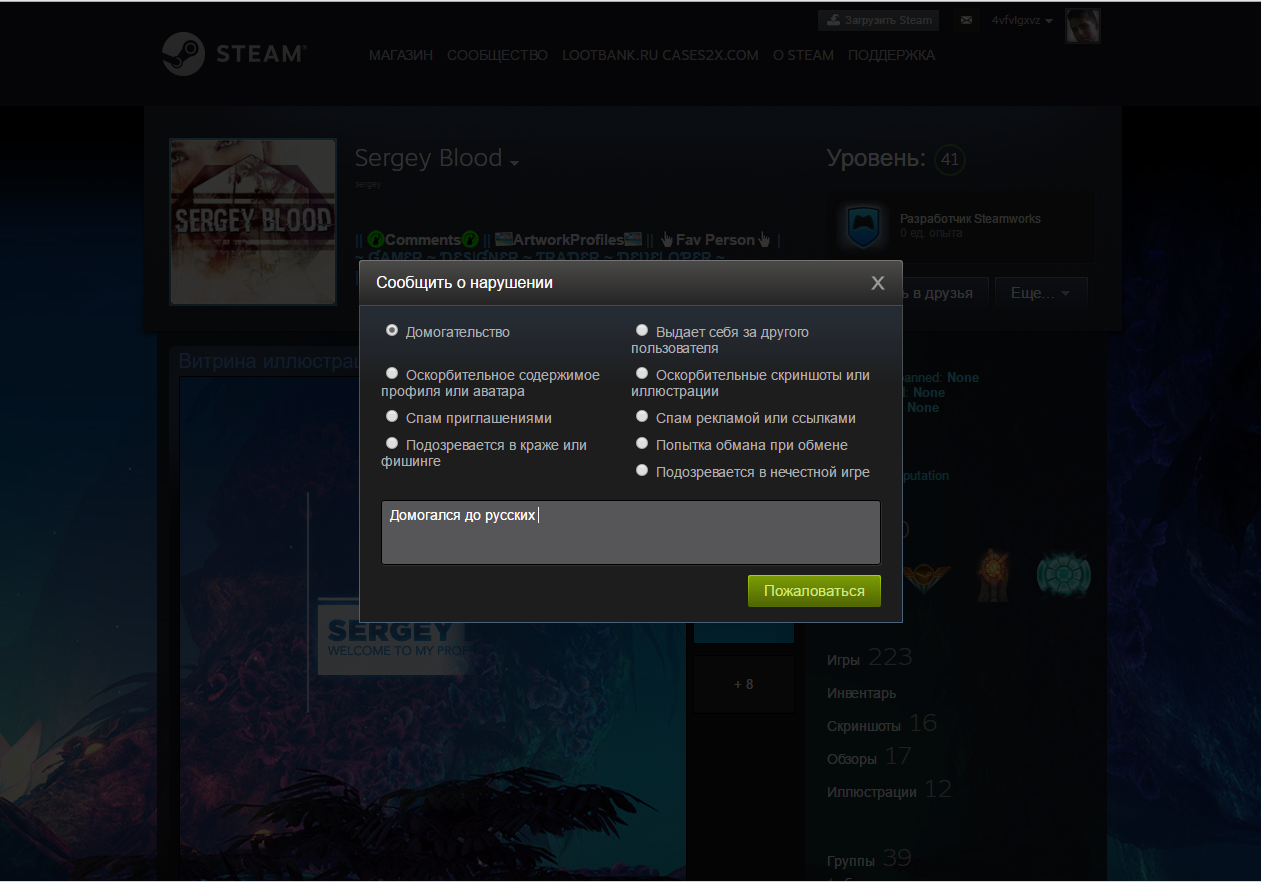Select Подозревается в краже или фишинге option

[392, 443]
